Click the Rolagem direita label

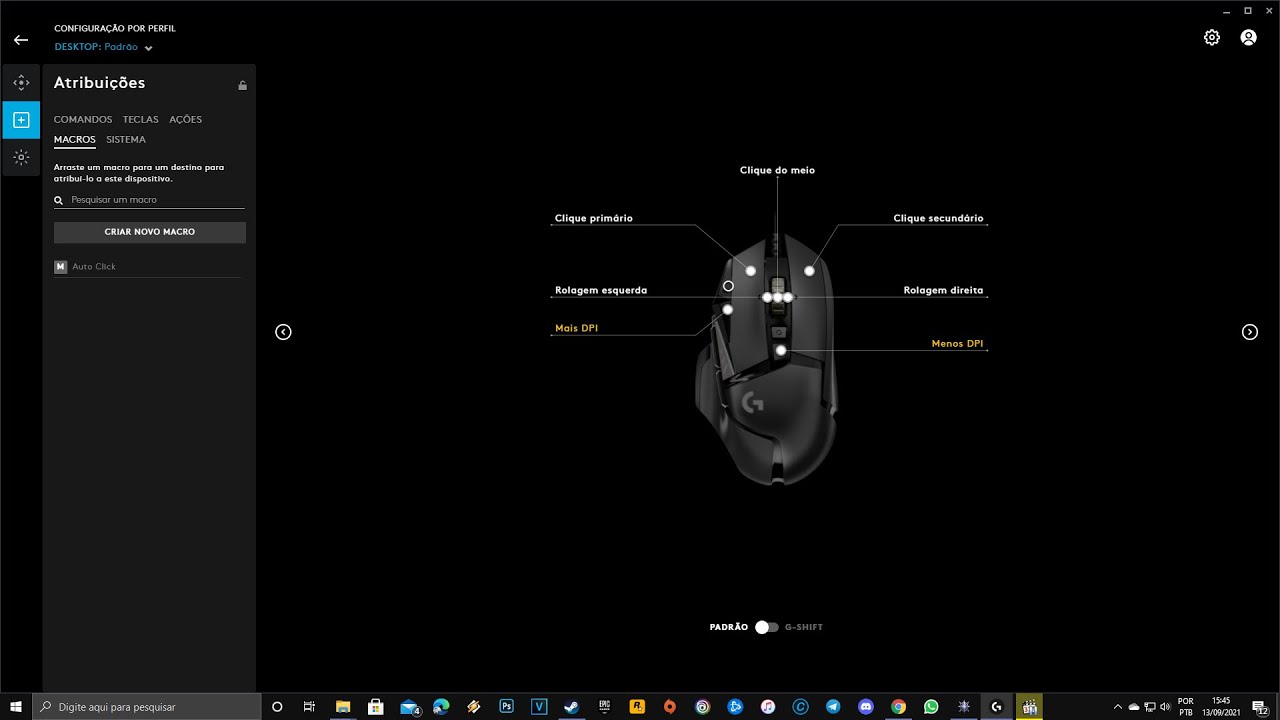(x=943, y=290)
